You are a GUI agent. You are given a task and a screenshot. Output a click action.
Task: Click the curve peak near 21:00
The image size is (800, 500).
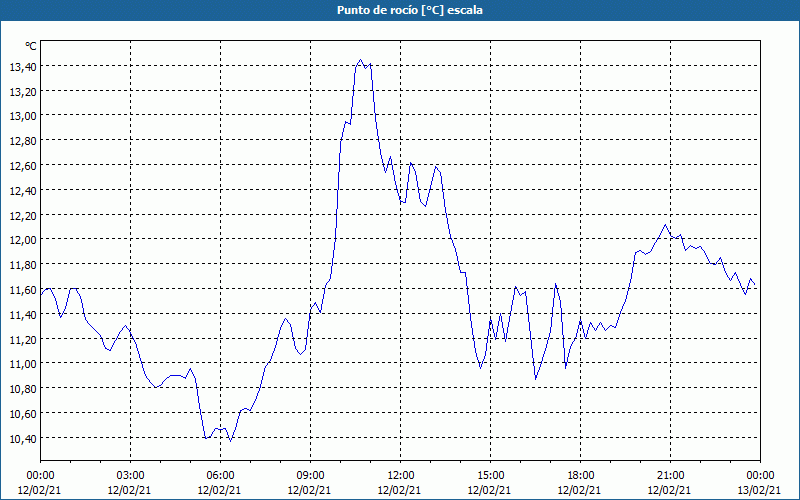pyautogui.click(x=665, y=224)
